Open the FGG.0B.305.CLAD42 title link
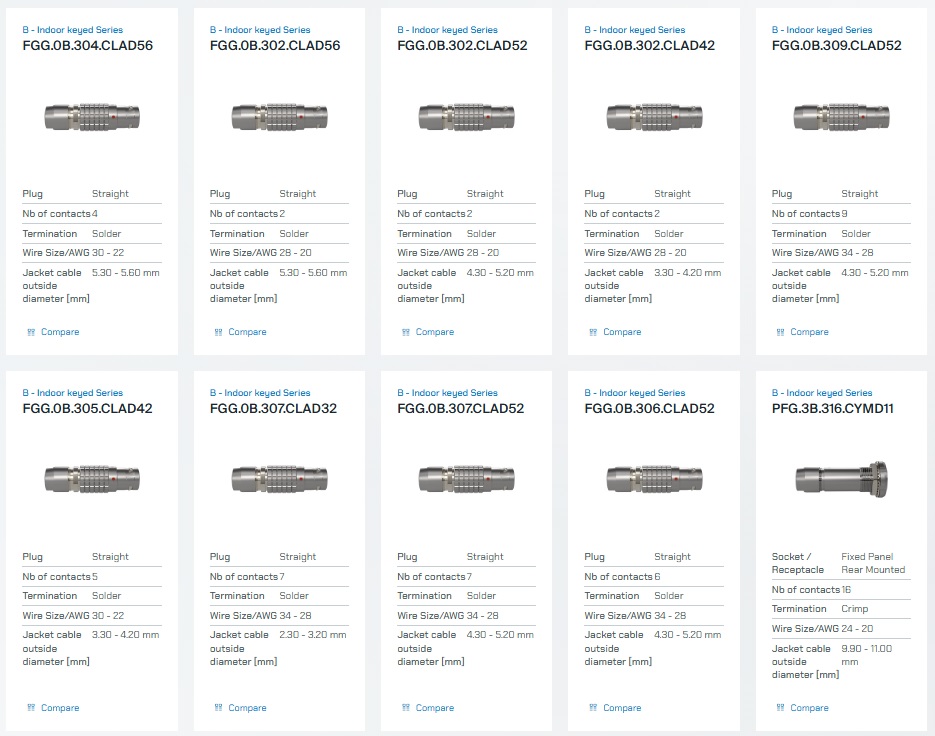Screen dimensions: 935x736 point(87,409)
